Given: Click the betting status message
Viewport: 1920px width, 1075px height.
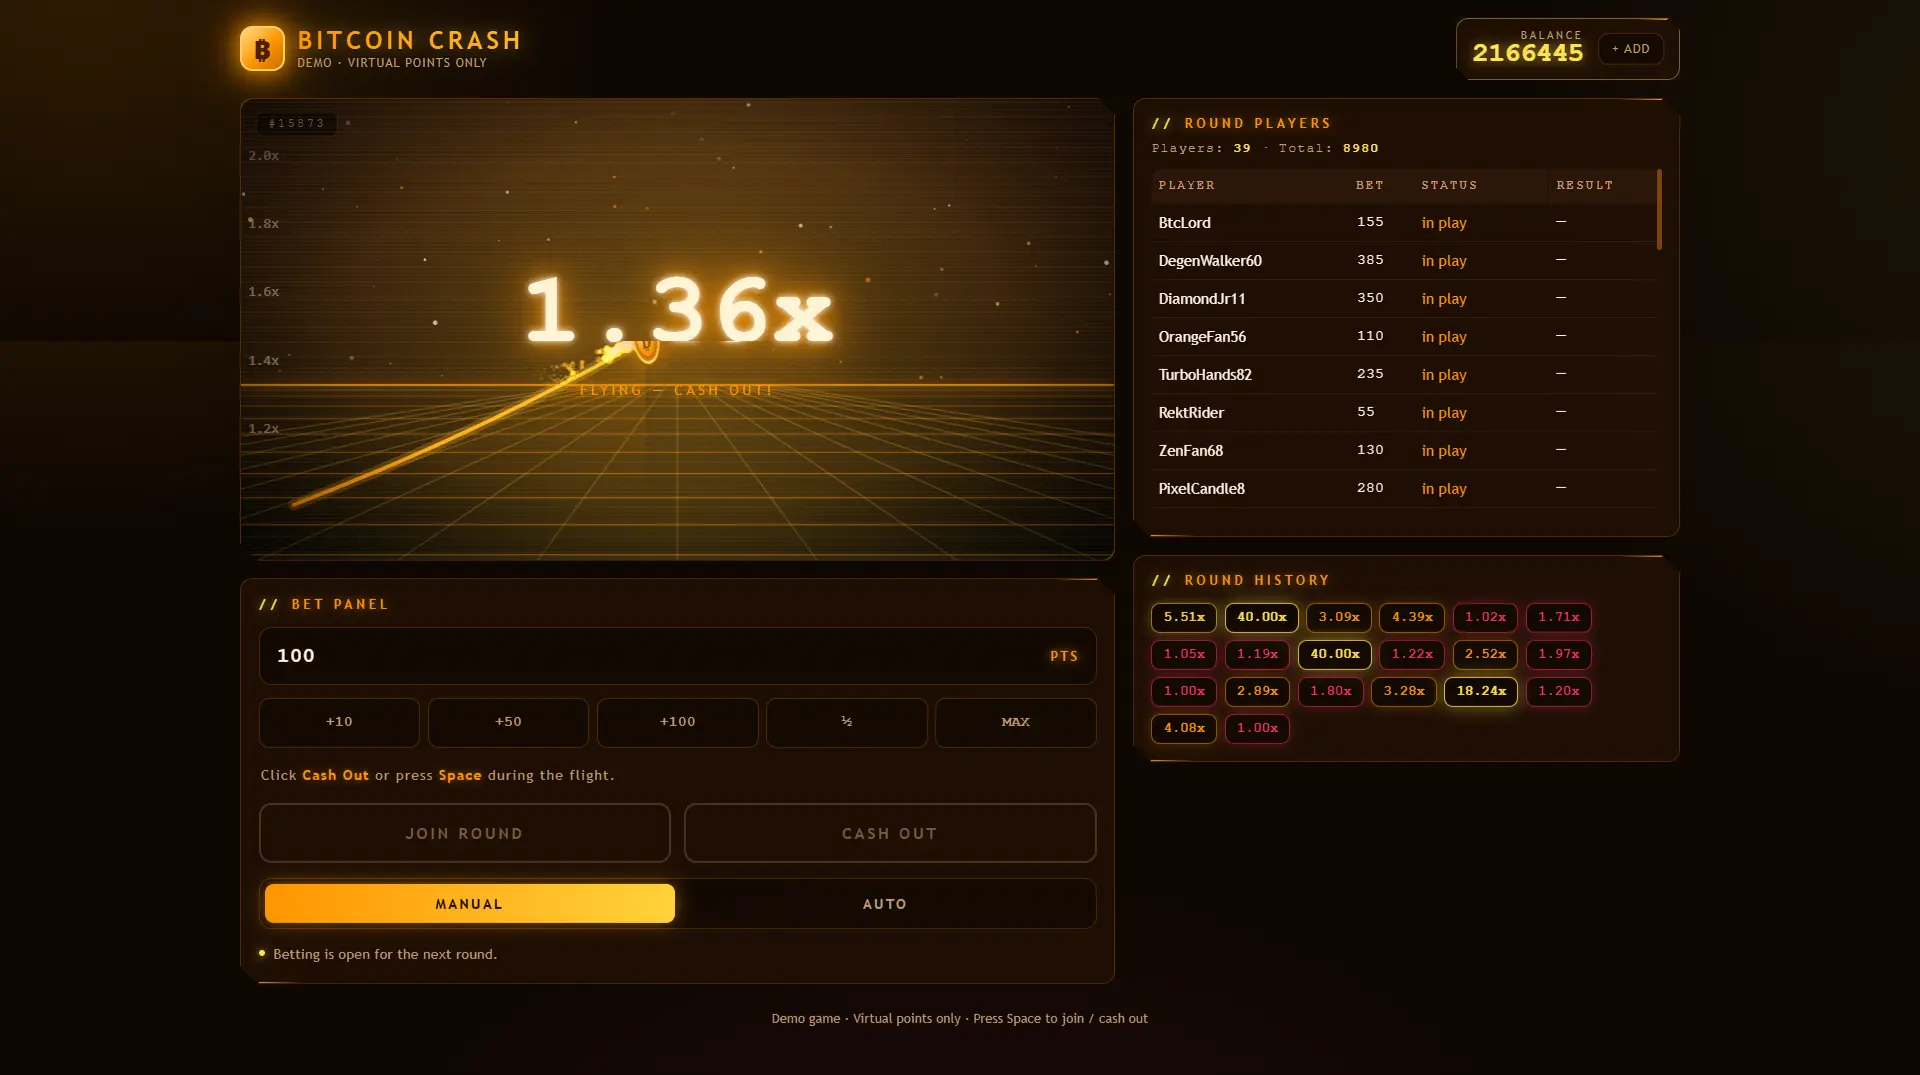Looking at the screenshot, I should point(385,955).
